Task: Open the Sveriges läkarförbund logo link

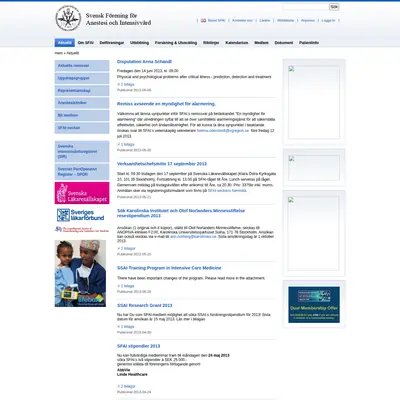Action: 80,215
